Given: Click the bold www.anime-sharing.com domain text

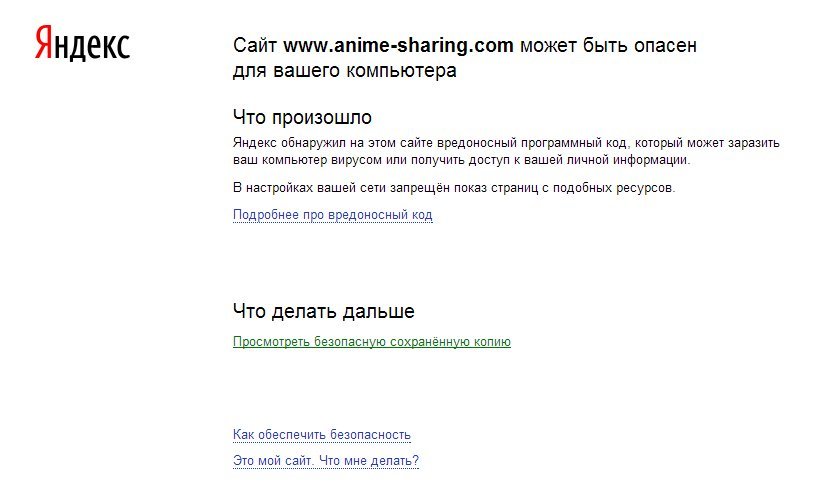Looking at the screenshot, I should pyautogui.click(x=398, y=46).
